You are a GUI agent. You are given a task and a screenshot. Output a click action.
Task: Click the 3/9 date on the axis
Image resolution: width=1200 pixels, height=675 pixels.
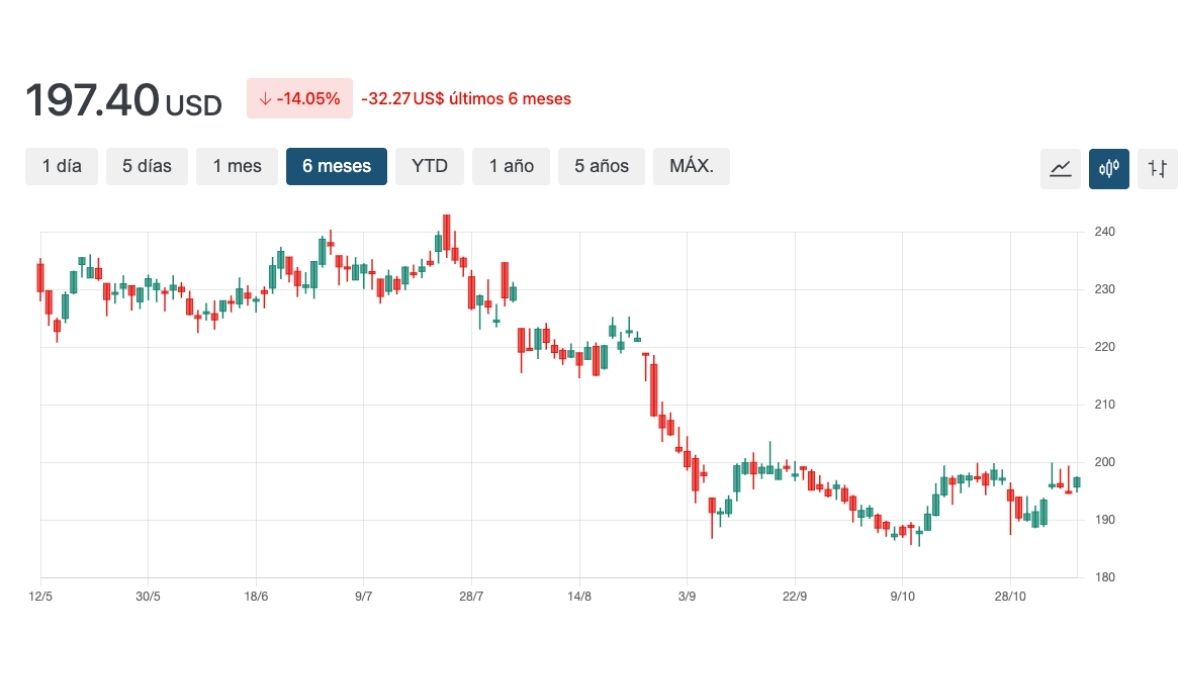(x=687, y=596)
